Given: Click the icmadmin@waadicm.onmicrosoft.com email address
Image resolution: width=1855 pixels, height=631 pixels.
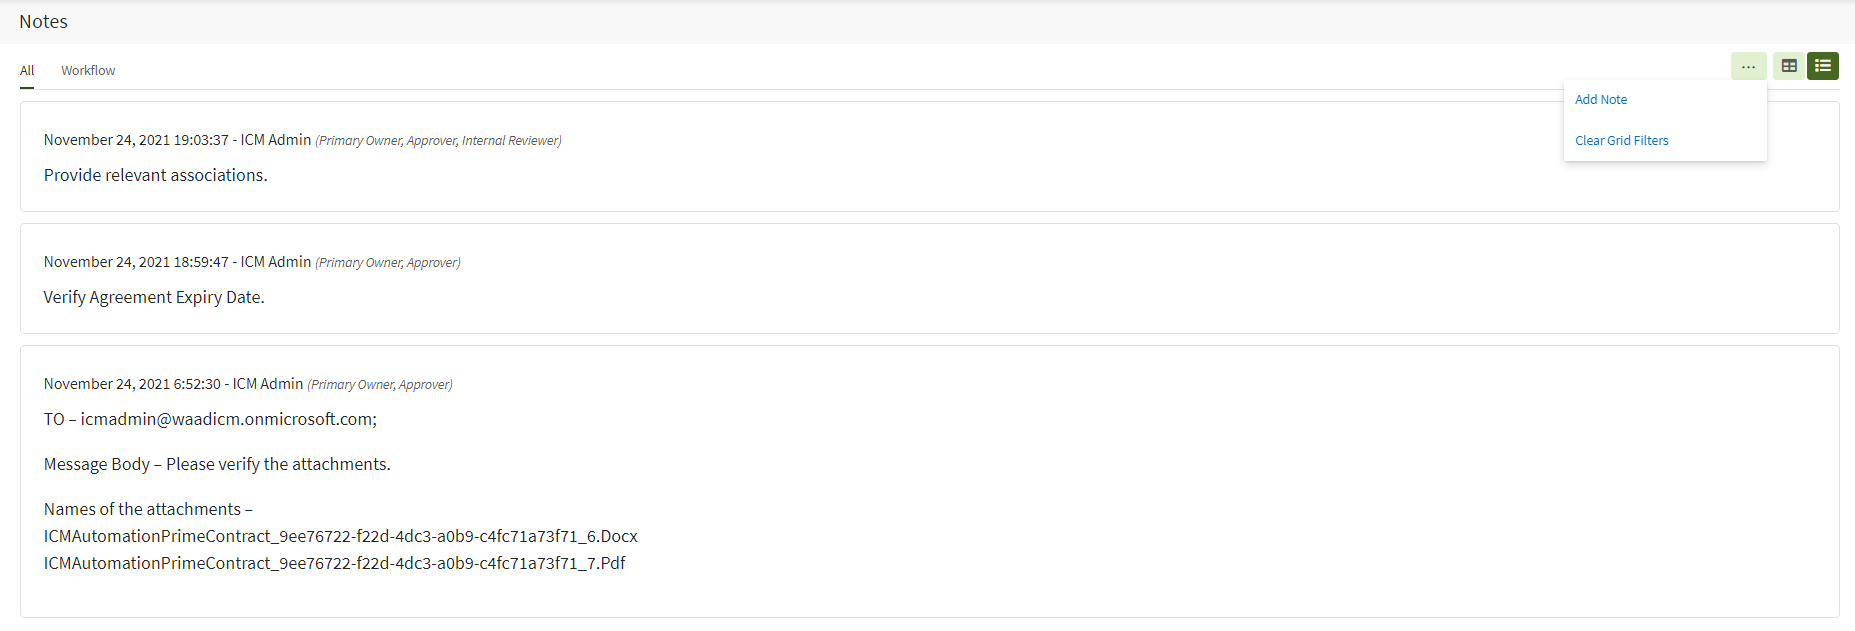Looking at the screenshot, I should click(228, 419).
